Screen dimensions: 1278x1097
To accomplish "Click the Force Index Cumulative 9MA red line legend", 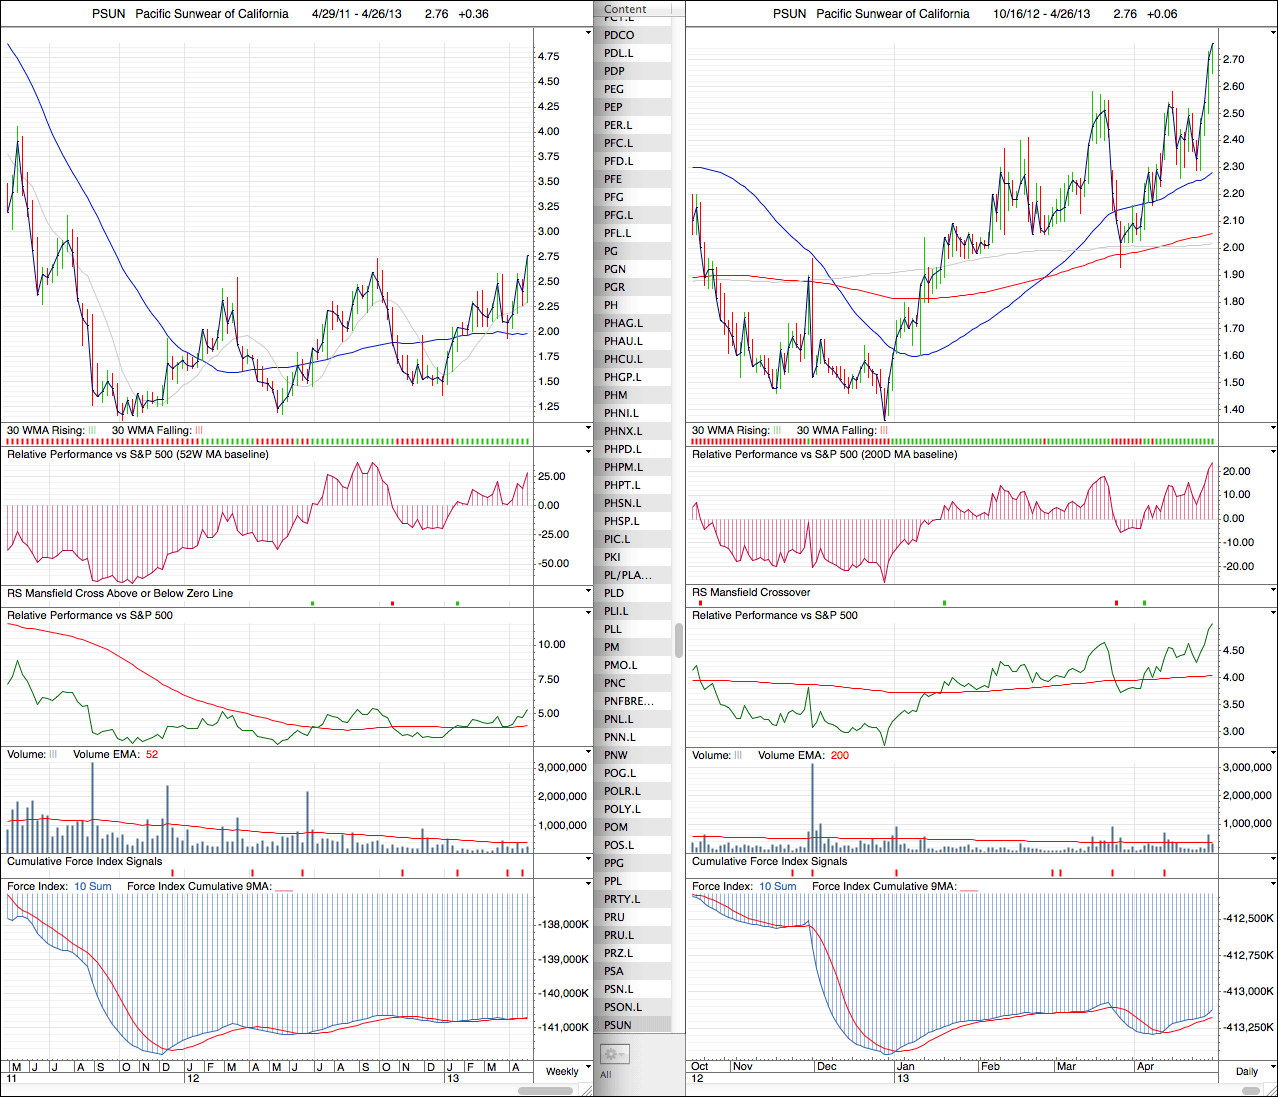I will [x=283, y=887].
